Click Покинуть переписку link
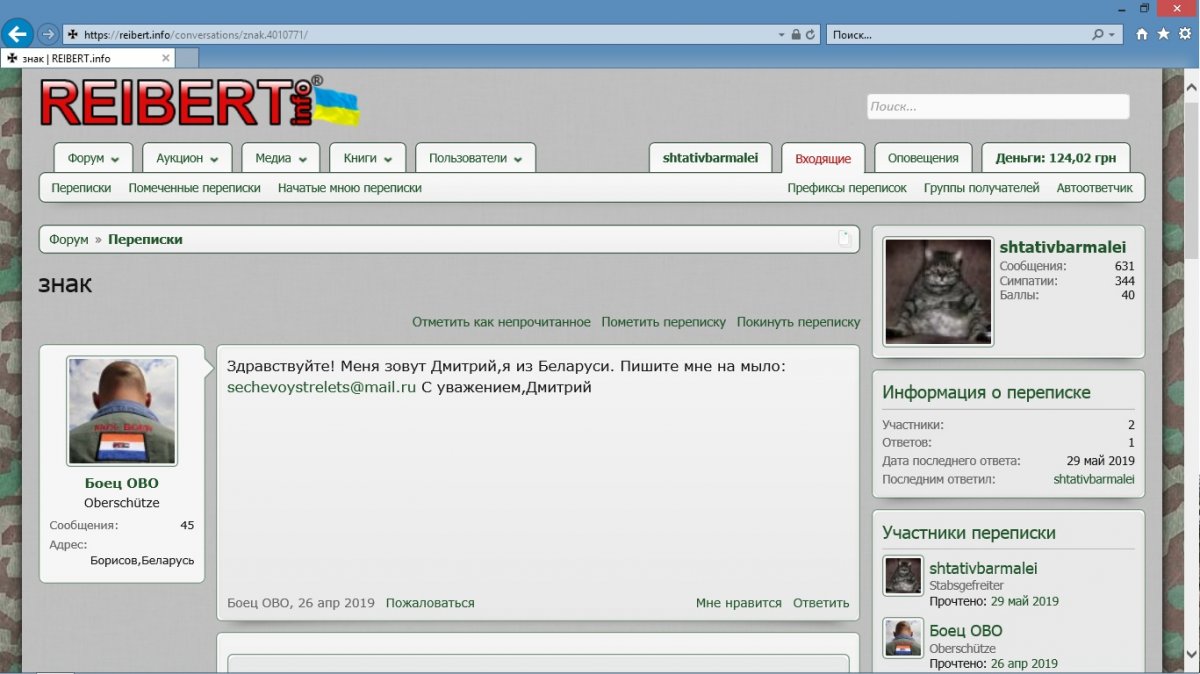This screenshot has height=674, width=1200. (798, 322)
